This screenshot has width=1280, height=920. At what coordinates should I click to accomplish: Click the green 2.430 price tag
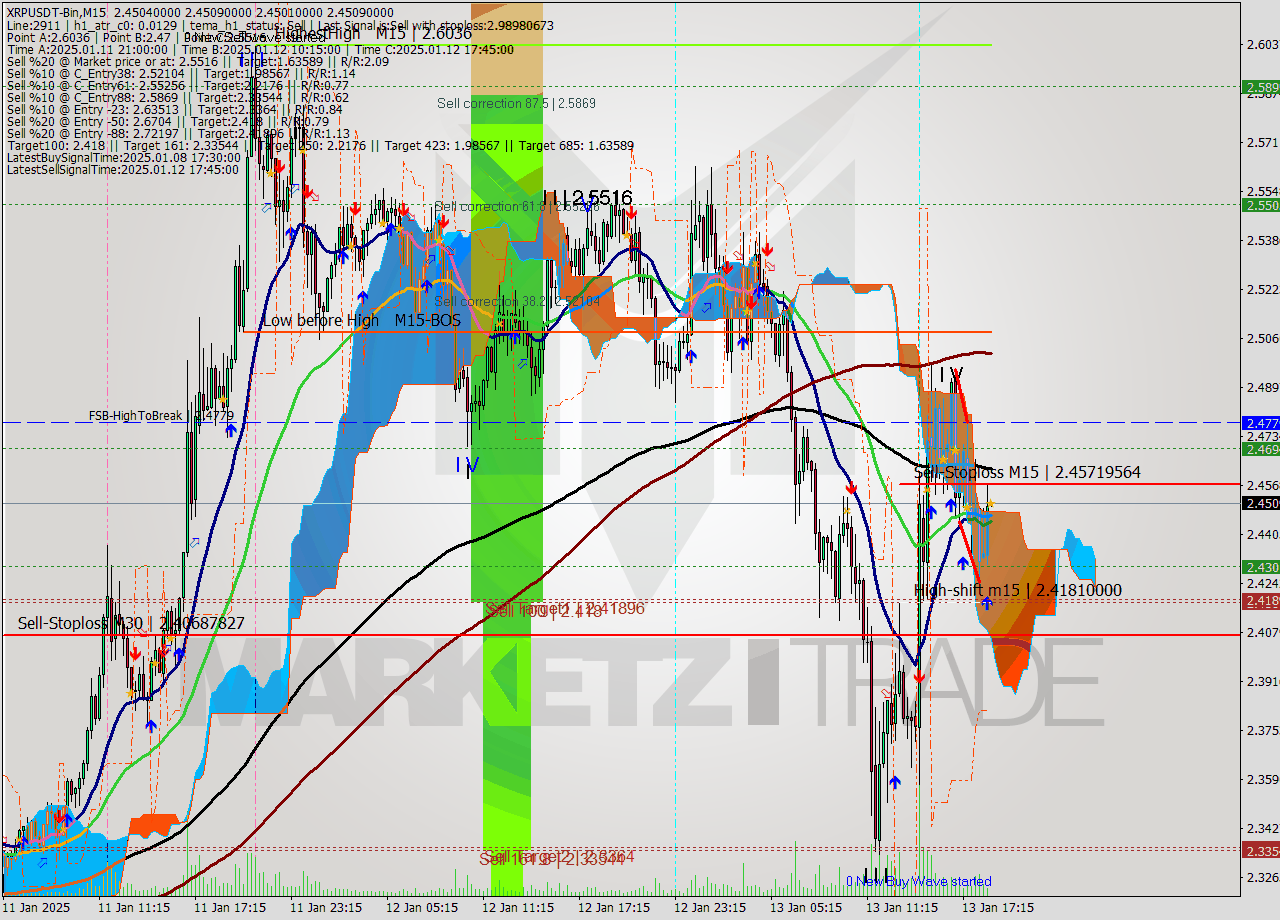point(1260,567)
